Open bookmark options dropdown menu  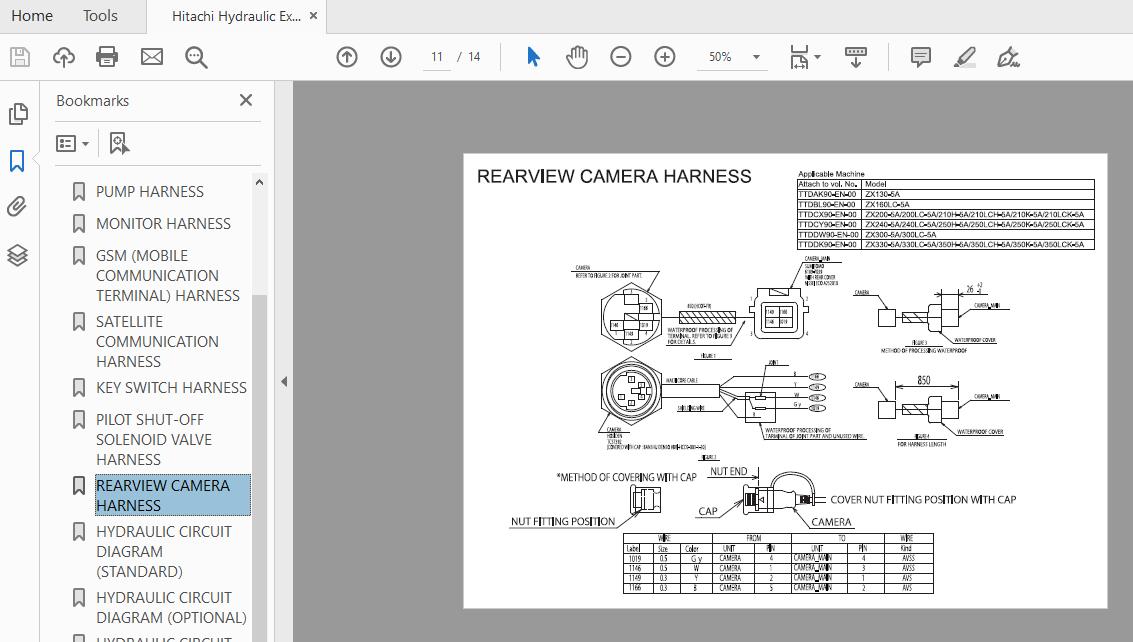pyautogui.click(x=73, y=144)
